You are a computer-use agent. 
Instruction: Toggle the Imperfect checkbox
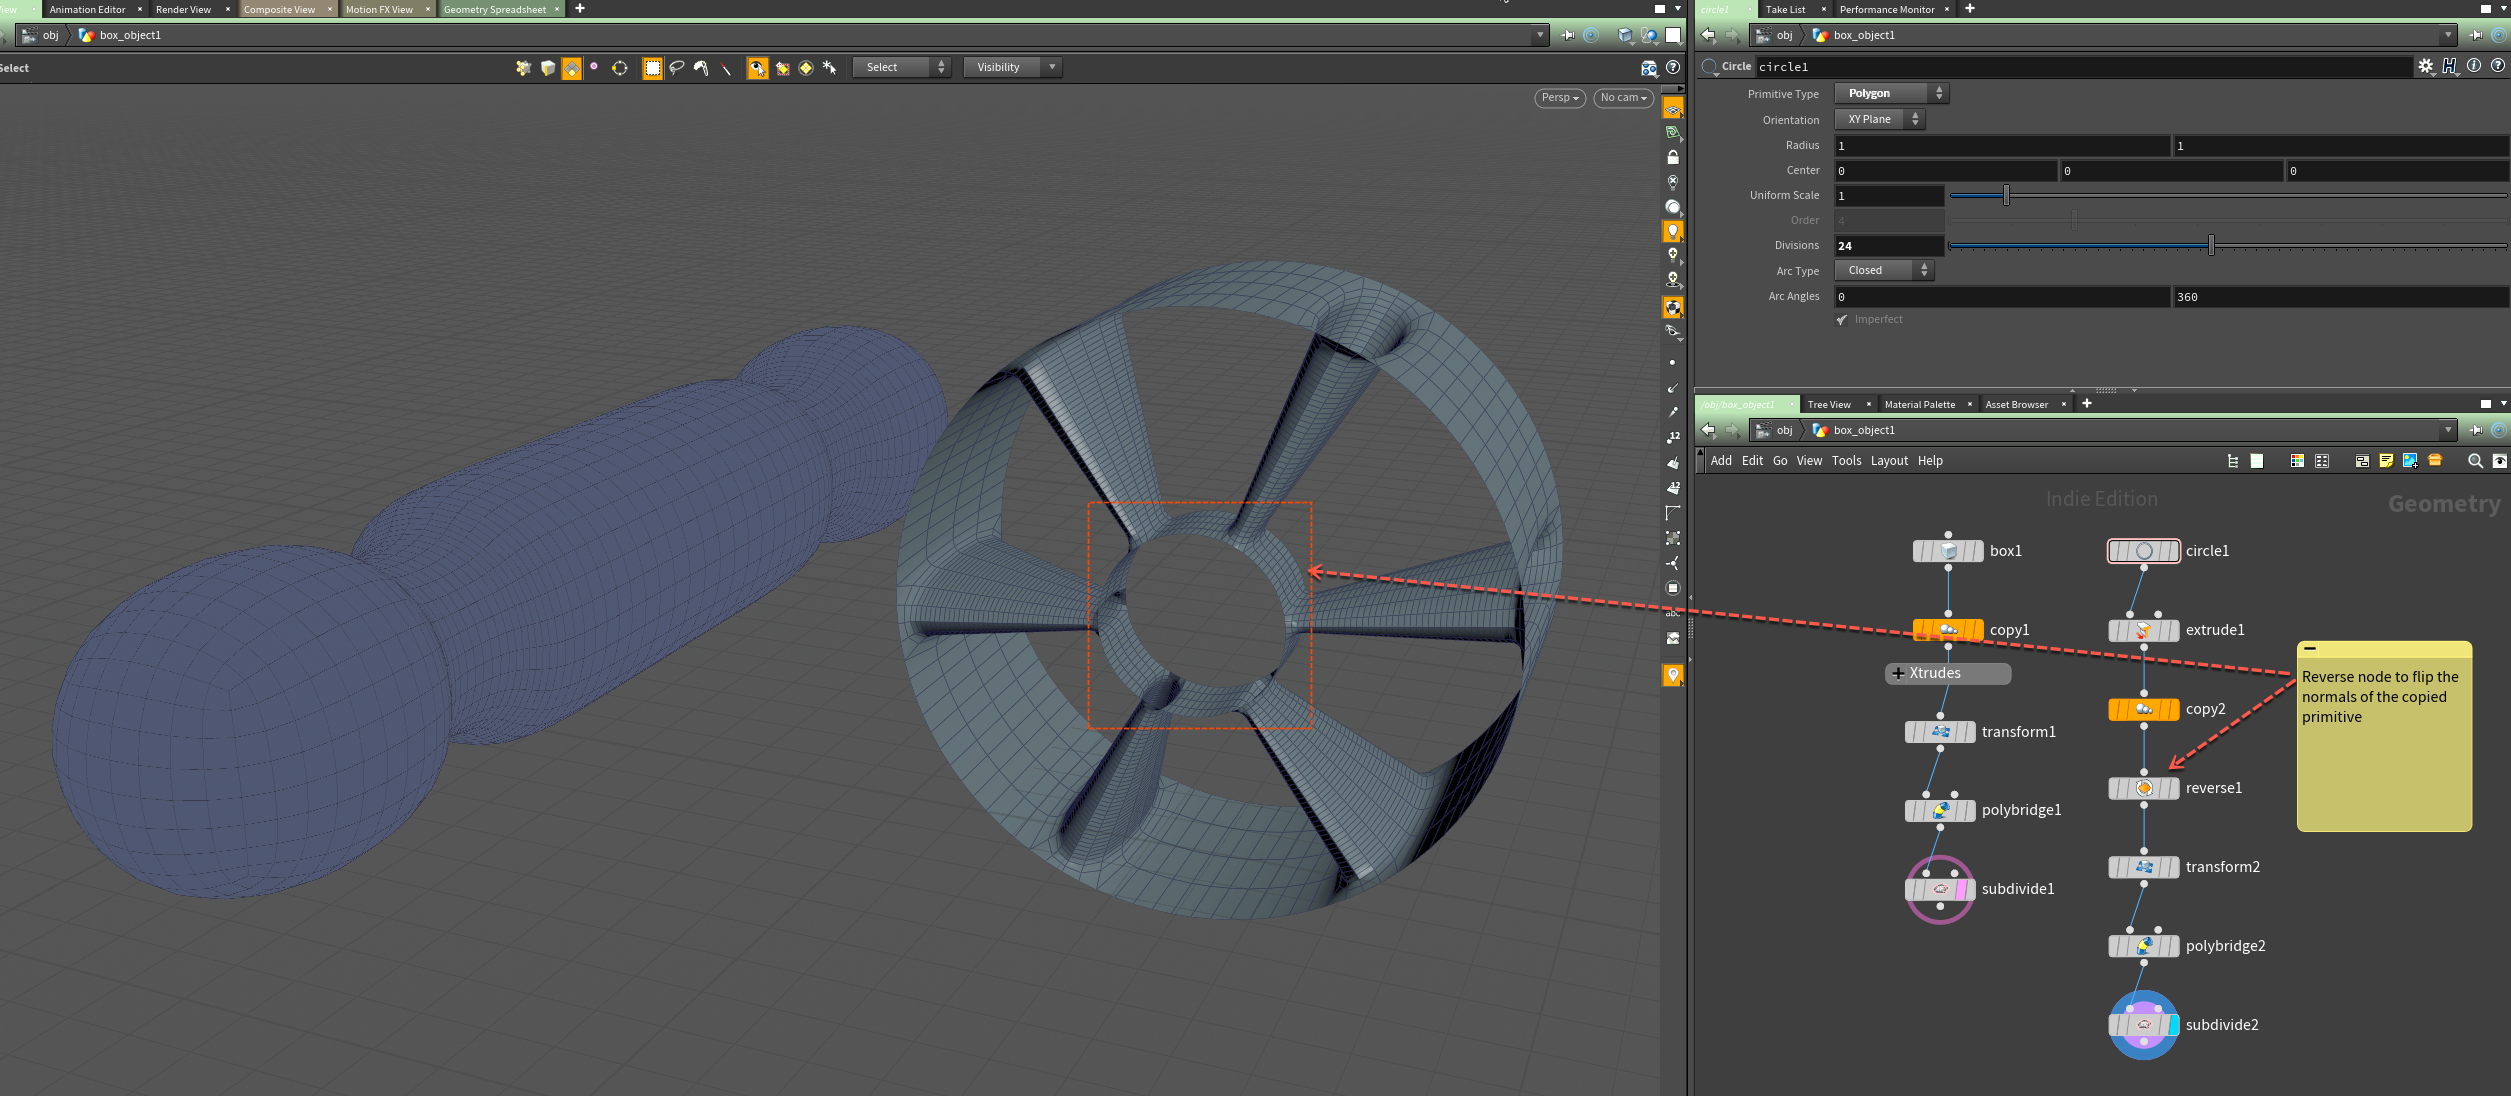point(1842,320)
